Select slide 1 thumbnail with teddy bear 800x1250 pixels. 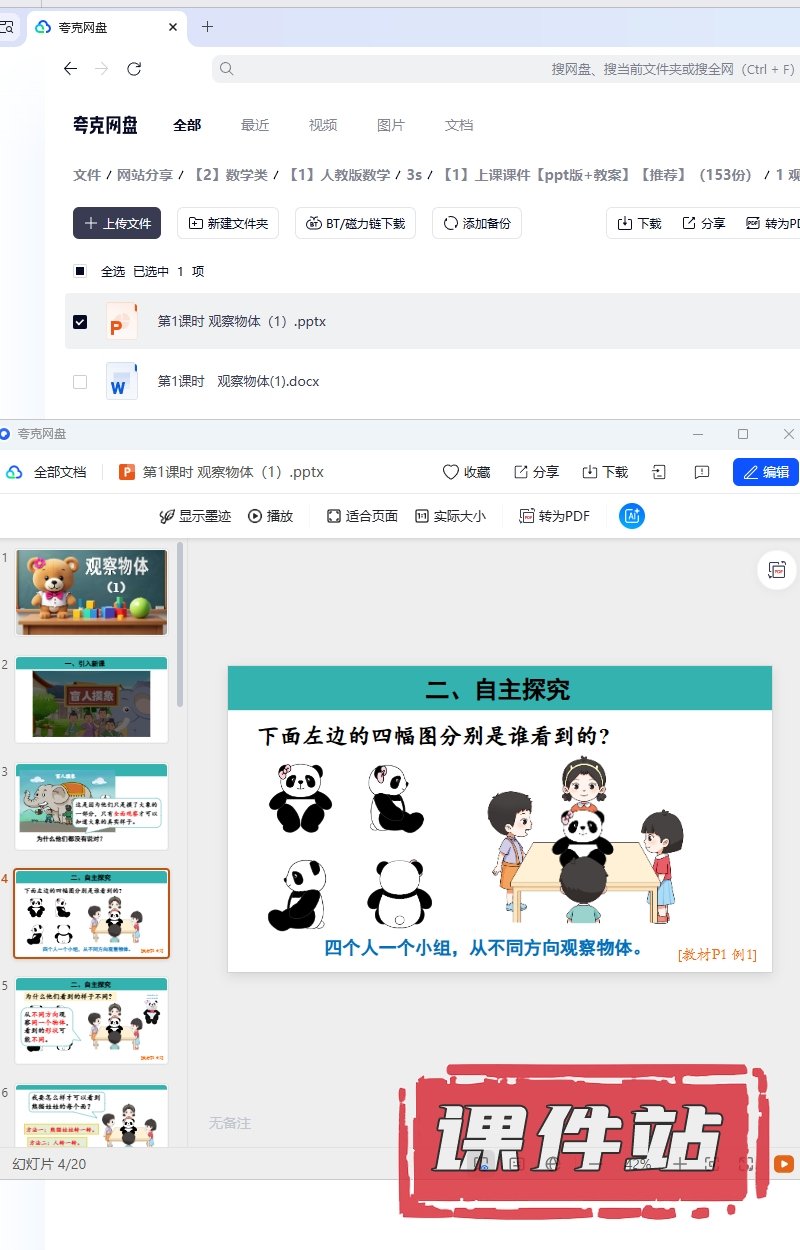92,592
